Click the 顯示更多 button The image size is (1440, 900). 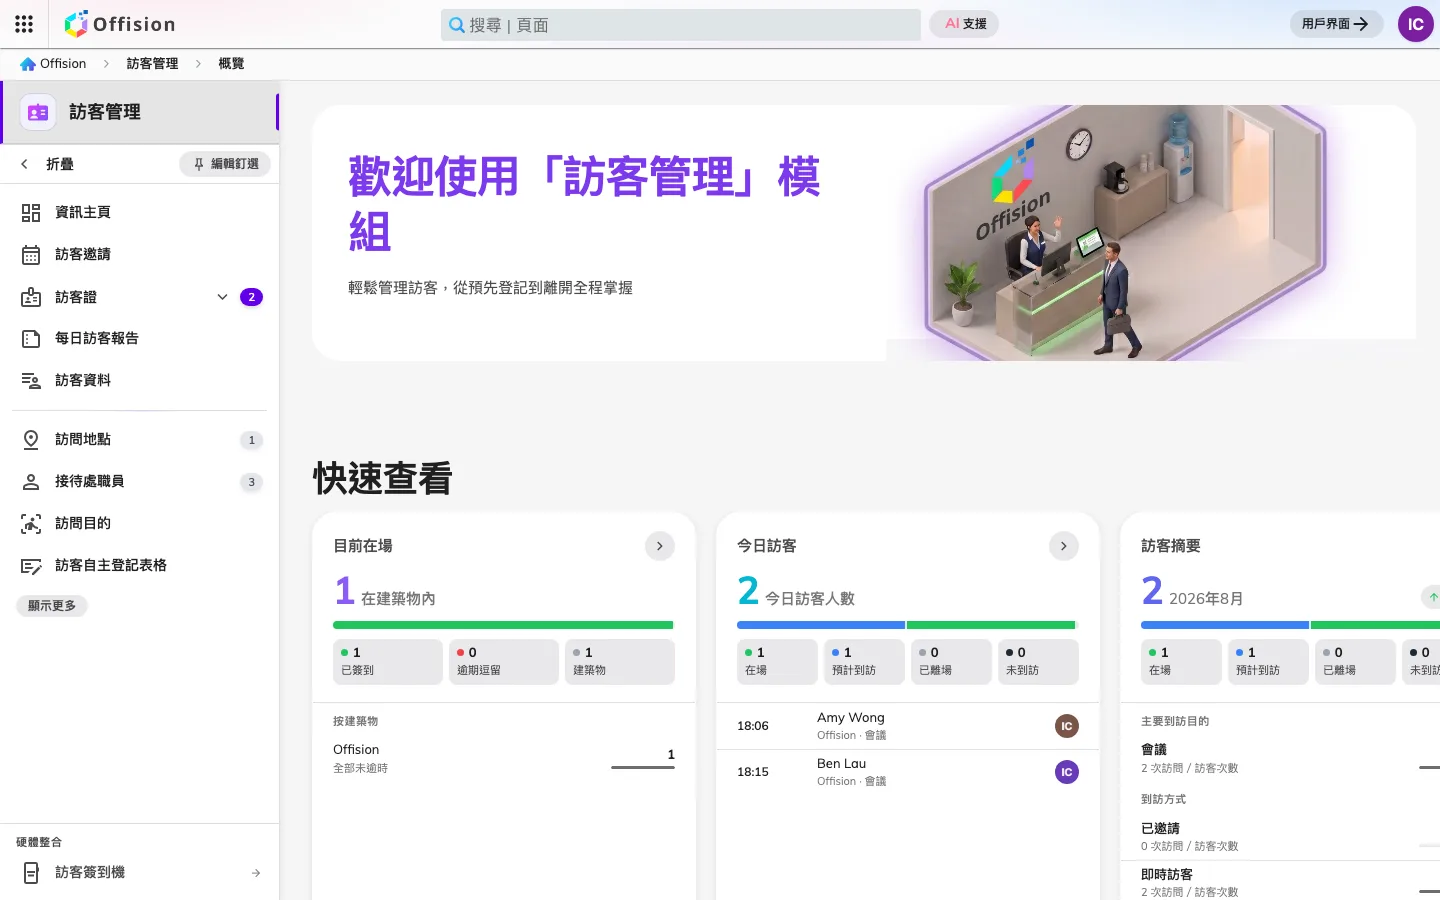(x=52, y=606)
